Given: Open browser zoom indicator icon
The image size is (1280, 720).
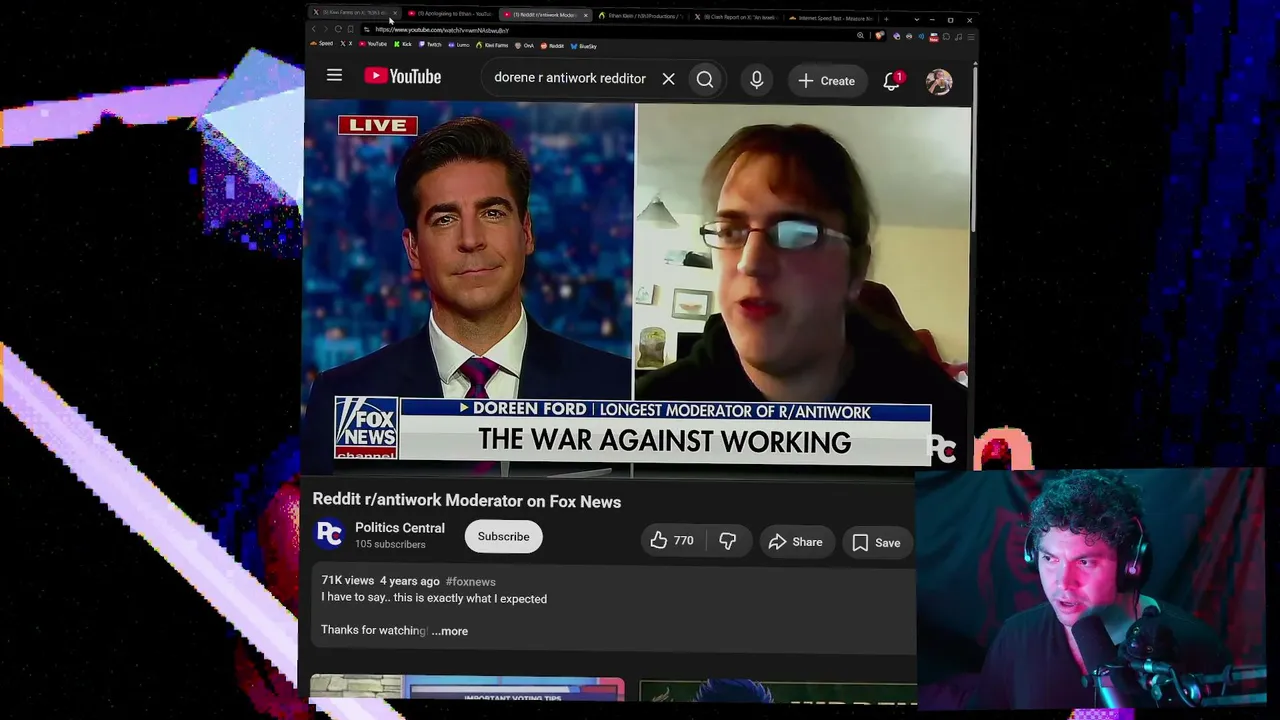Looking at the screenshot, I should (x=860, y=36).
